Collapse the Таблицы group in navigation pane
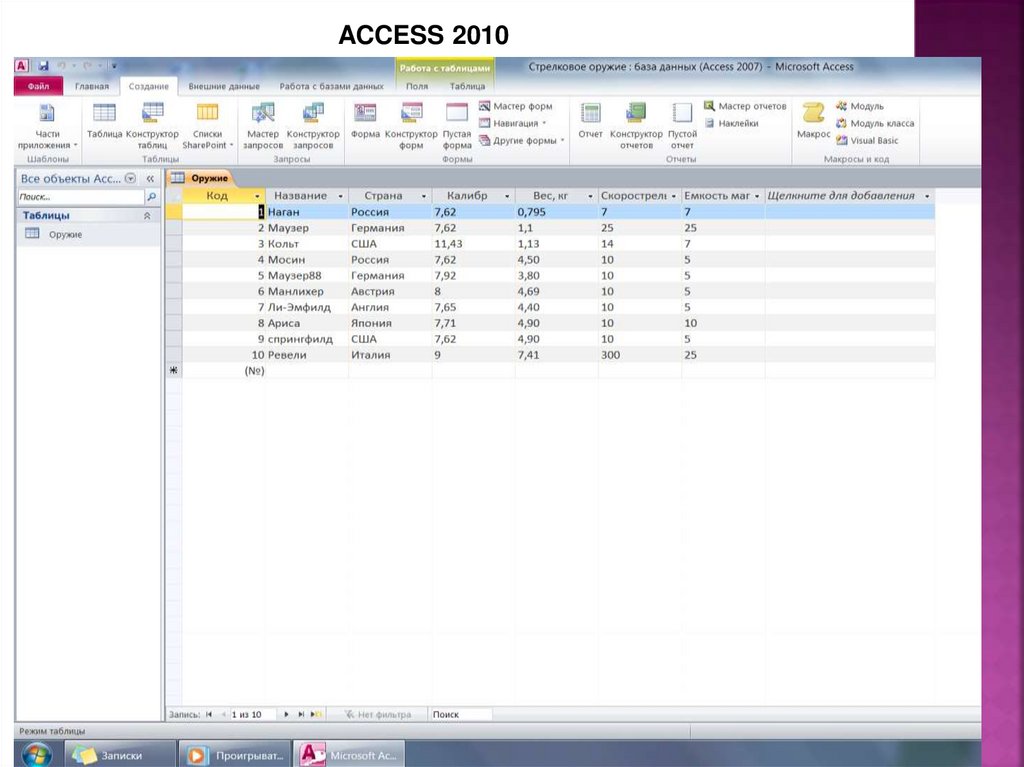This screenshot has width=1024, height=767. tap(148, 216)
